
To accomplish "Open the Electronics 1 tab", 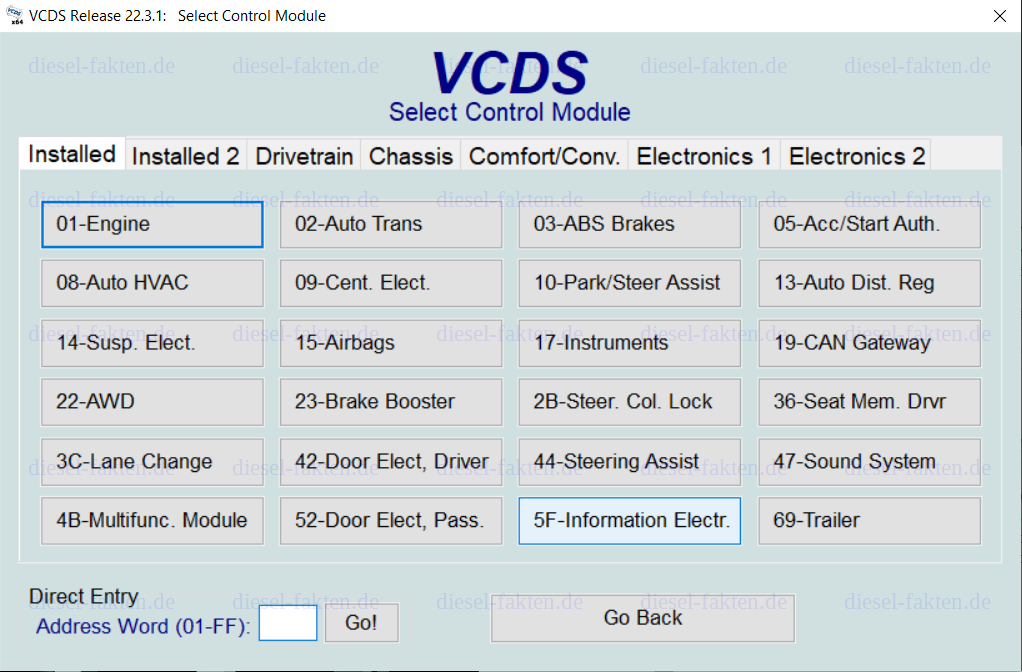I will click(704, 156).
